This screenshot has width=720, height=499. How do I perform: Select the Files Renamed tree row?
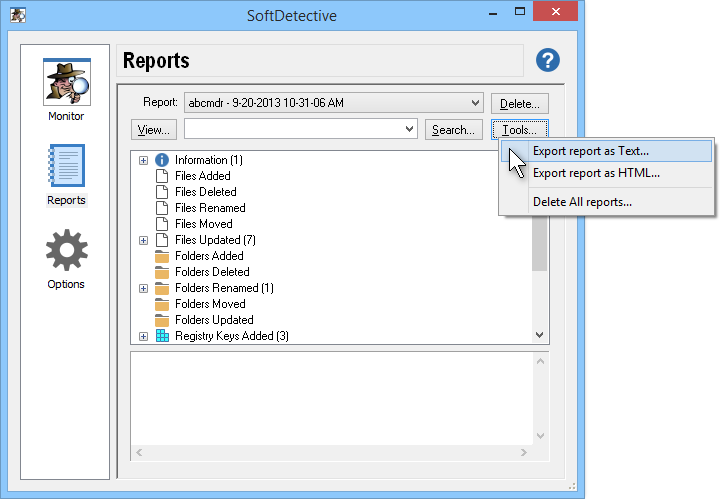(210, 208)
